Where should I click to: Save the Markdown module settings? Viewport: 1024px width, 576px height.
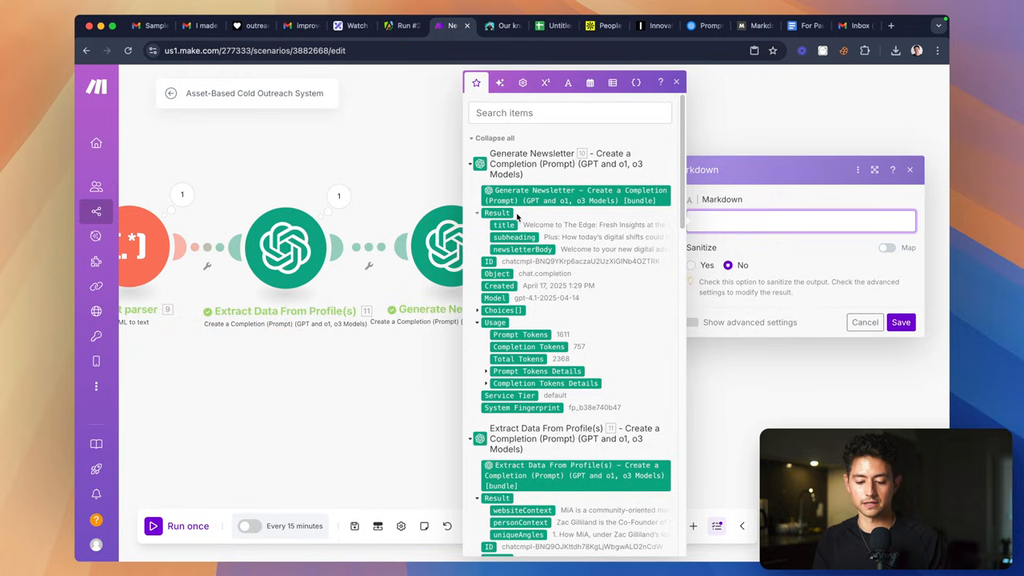(901, 323)
